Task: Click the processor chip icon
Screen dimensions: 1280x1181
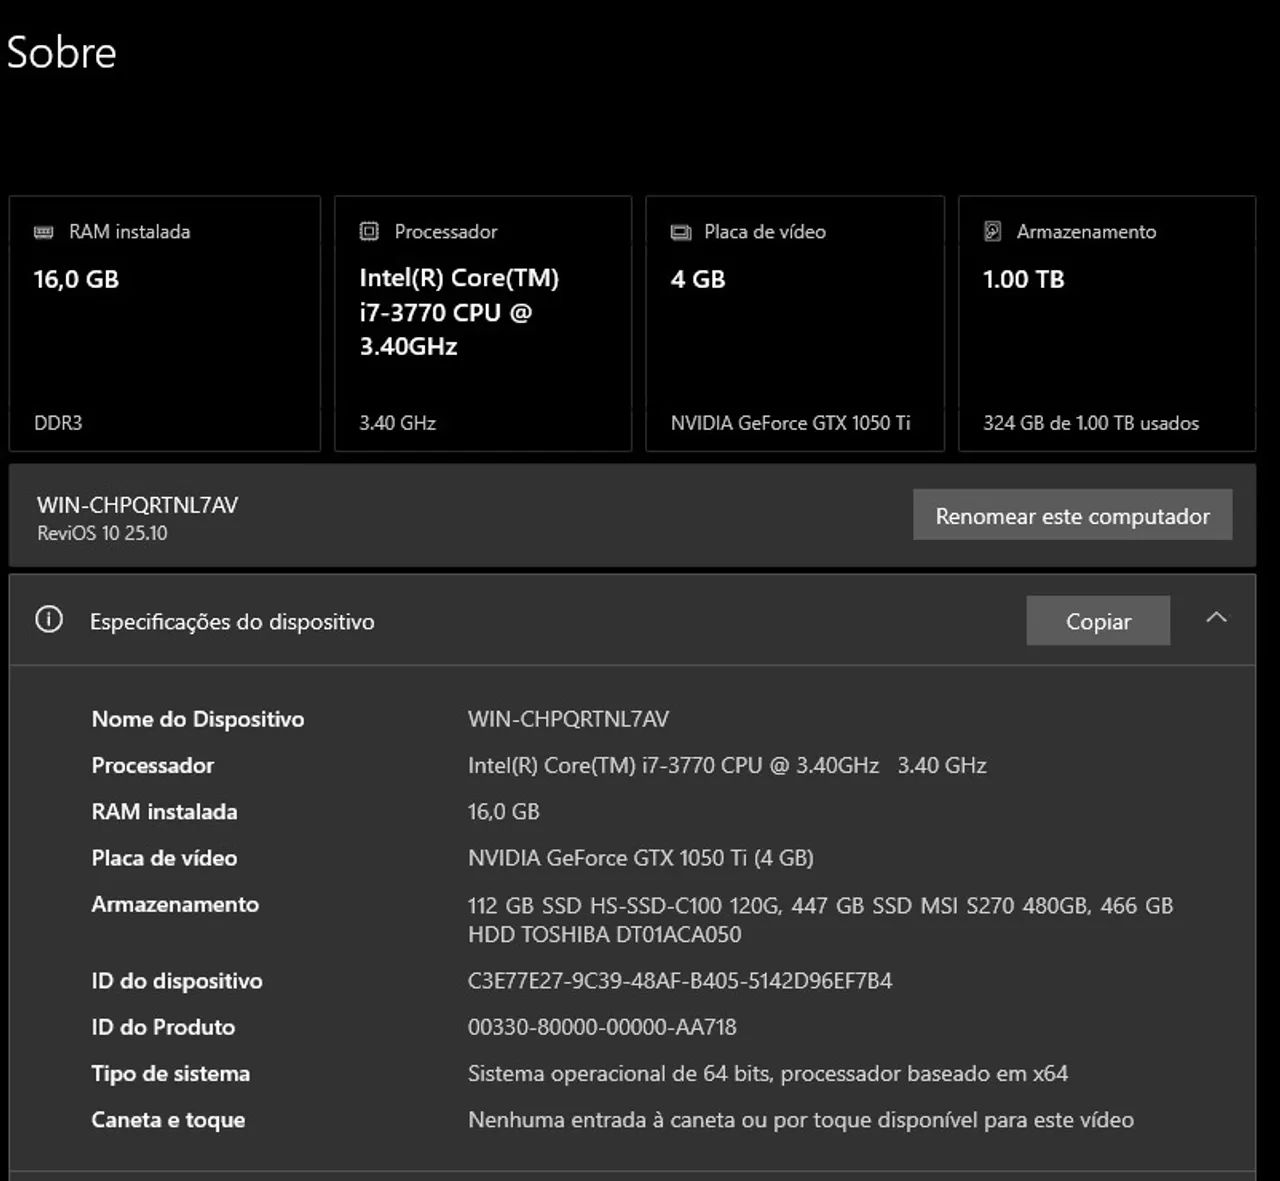Action: tap(369, 232)
